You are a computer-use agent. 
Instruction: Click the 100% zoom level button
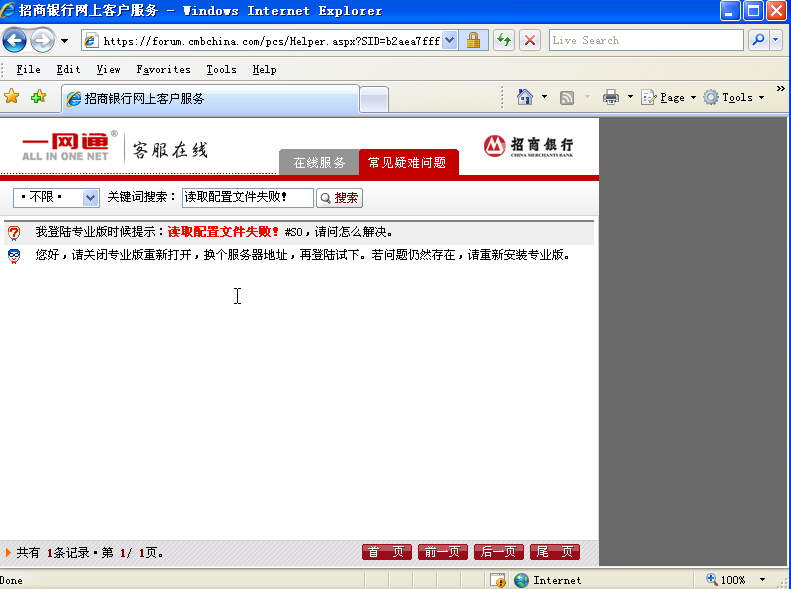(x=725, y=580)
